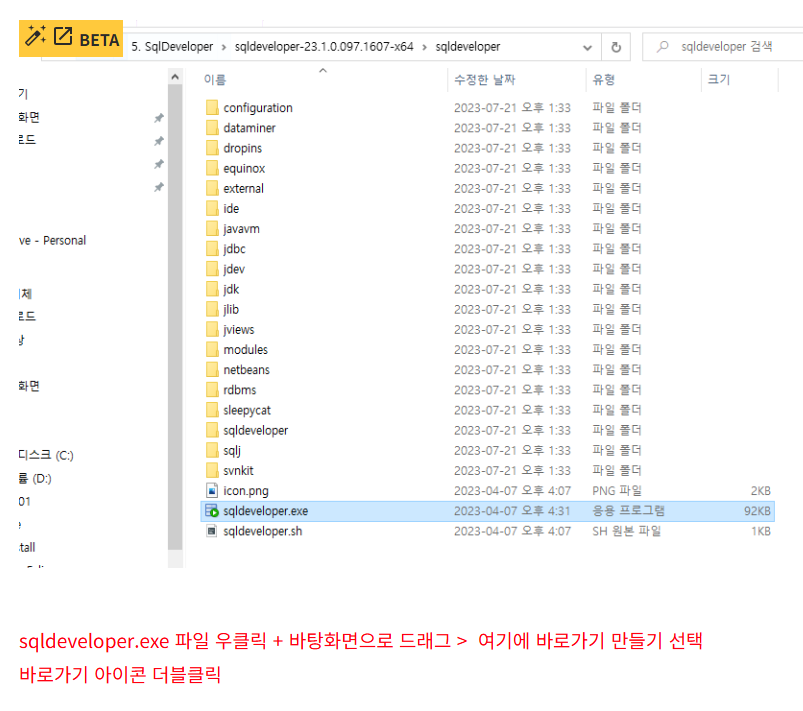Select the modules folder icon
803x711 pixels.
click(212, 349)
